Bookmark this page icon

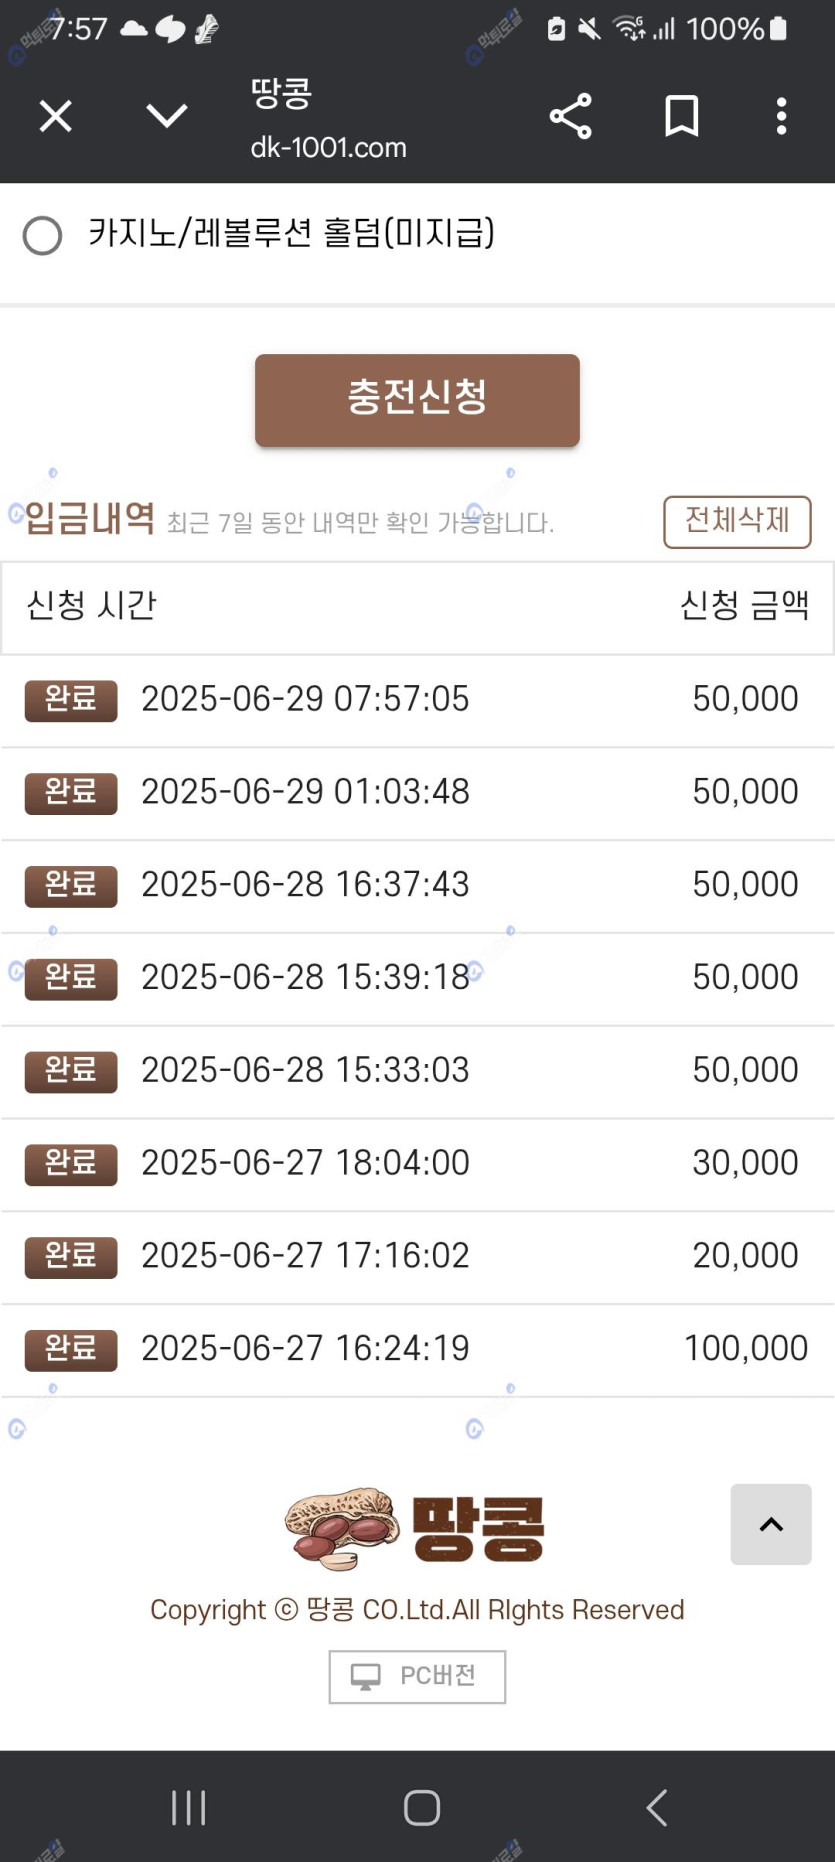682,117
